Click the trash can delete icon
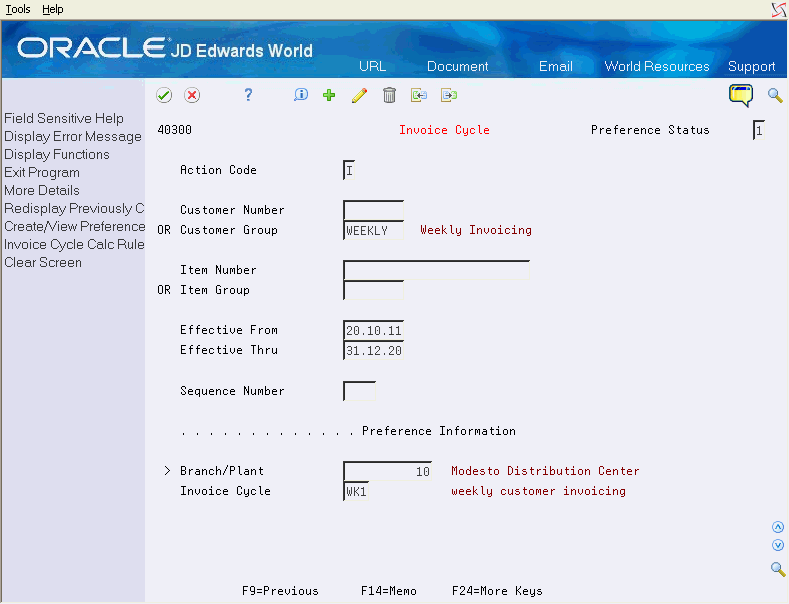 [389, 95]
